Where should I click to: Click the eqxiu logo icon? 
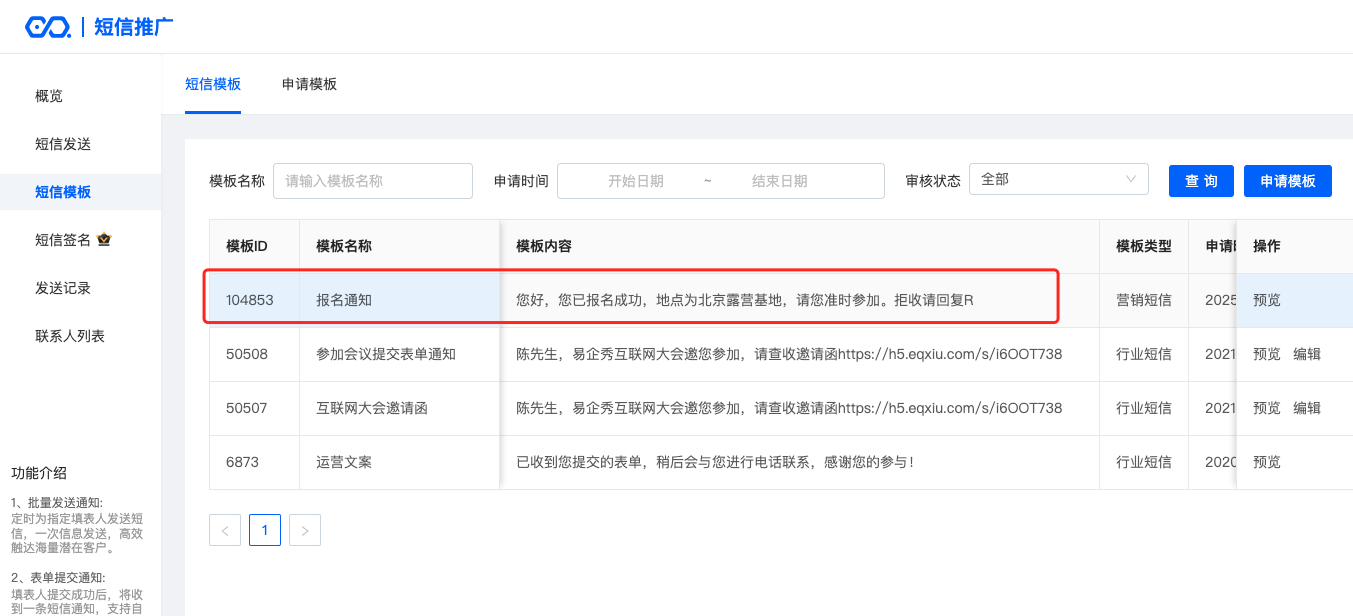pyautogui.click(x=47, y=27)
